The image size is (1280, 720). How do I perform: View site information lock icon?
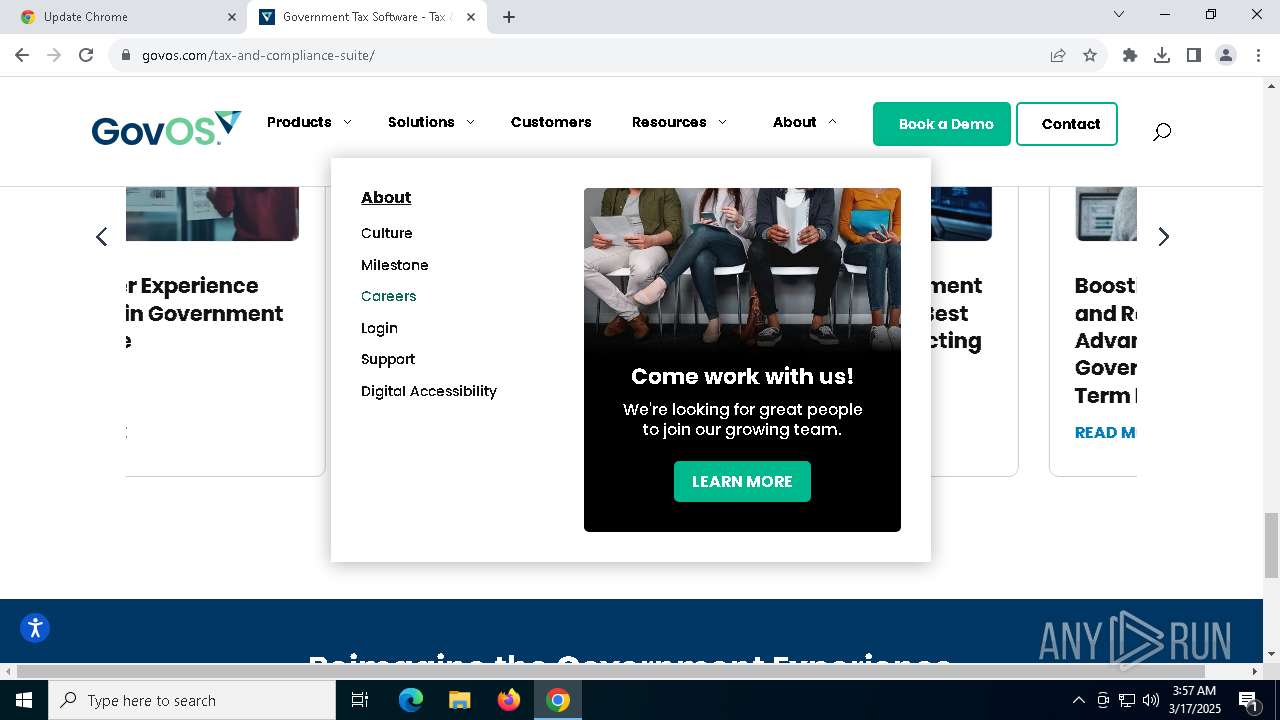pos(126,55)
